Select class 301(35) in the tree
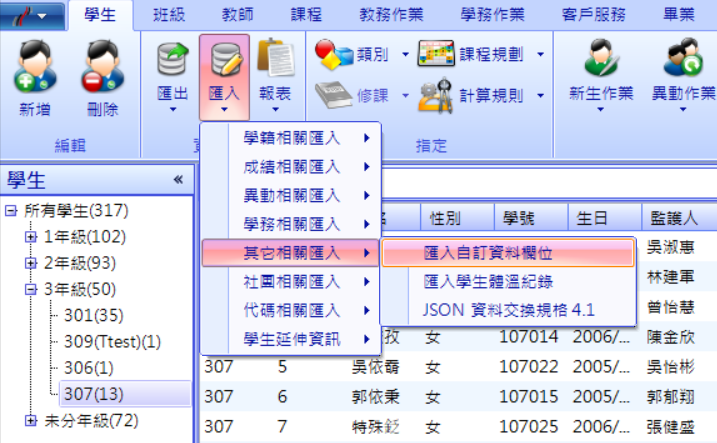This screenshot has height=443, width=717. click(94, 315)
